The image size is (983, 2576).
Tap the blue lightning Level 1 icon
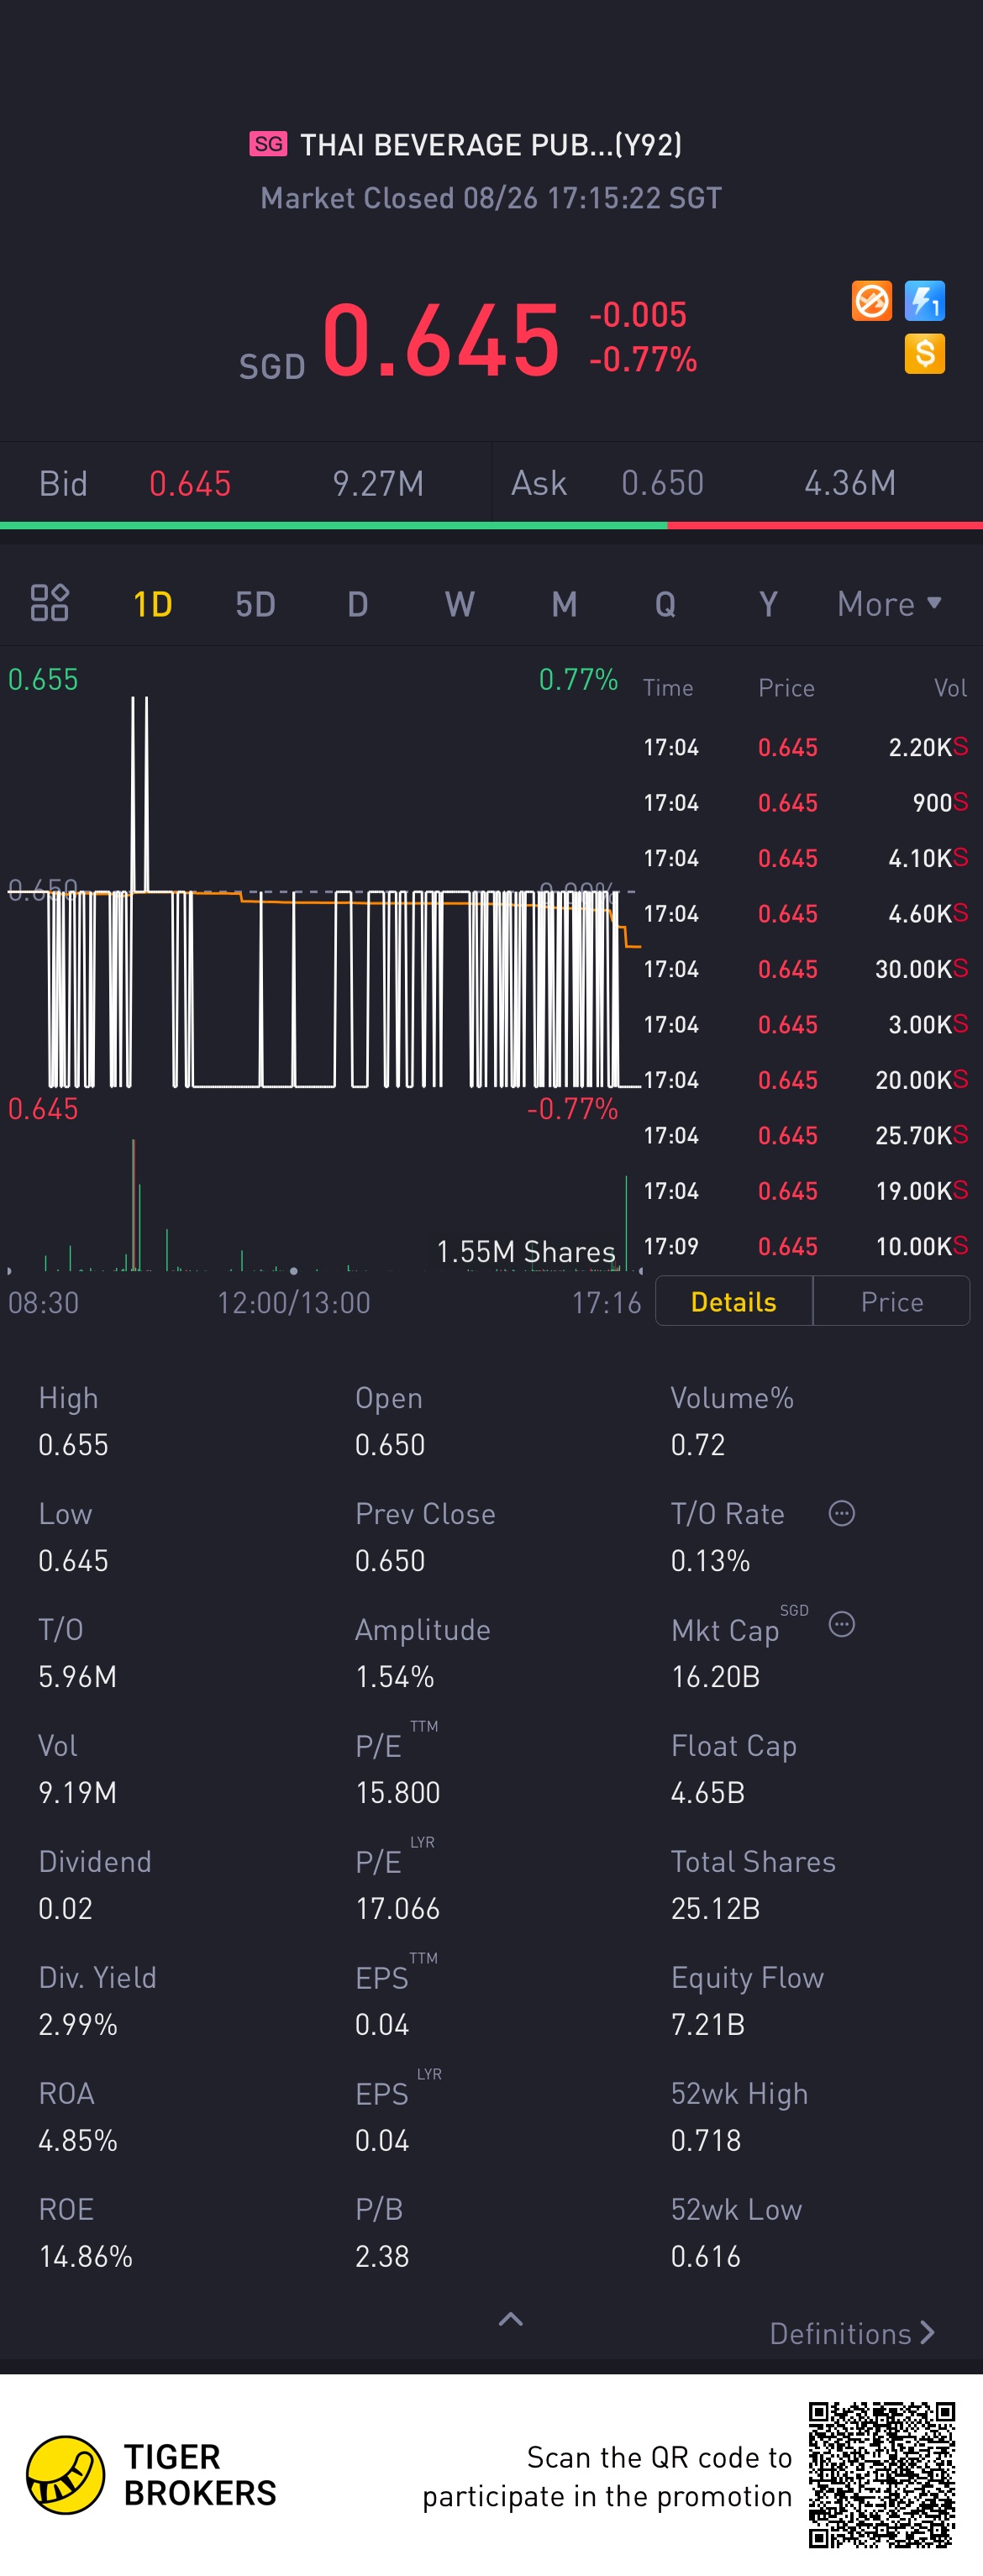coord(924,301)
